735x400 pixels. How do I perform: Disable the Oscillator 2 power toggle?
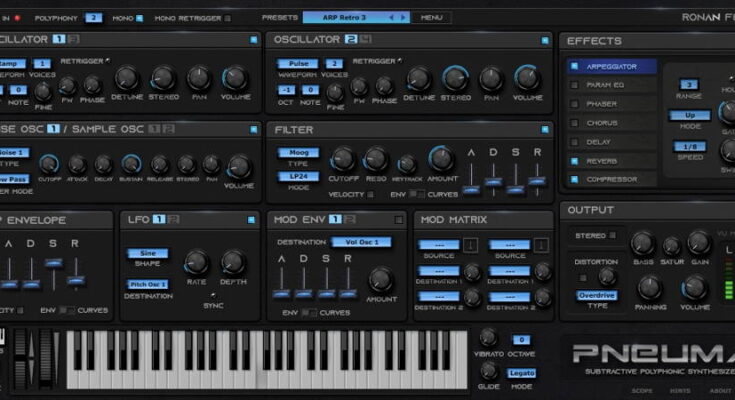545,40
